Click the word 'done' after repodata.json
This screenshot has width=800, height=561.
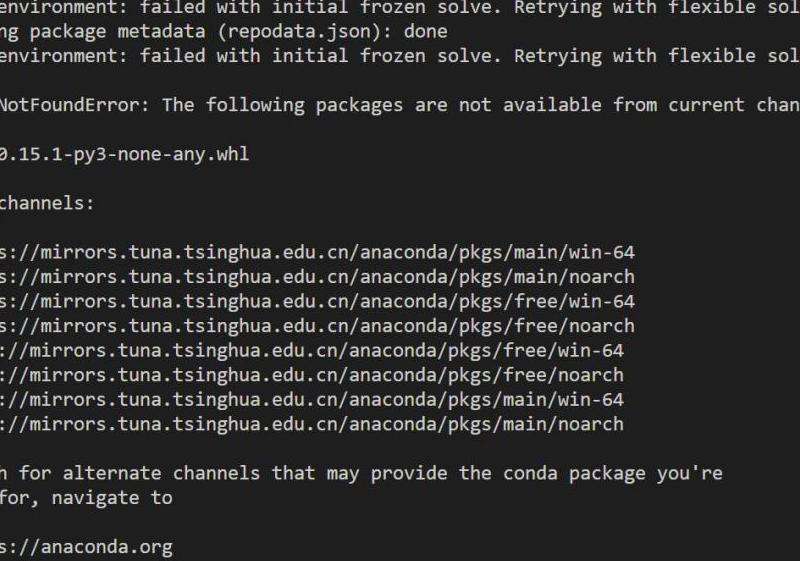click(426, 32)
